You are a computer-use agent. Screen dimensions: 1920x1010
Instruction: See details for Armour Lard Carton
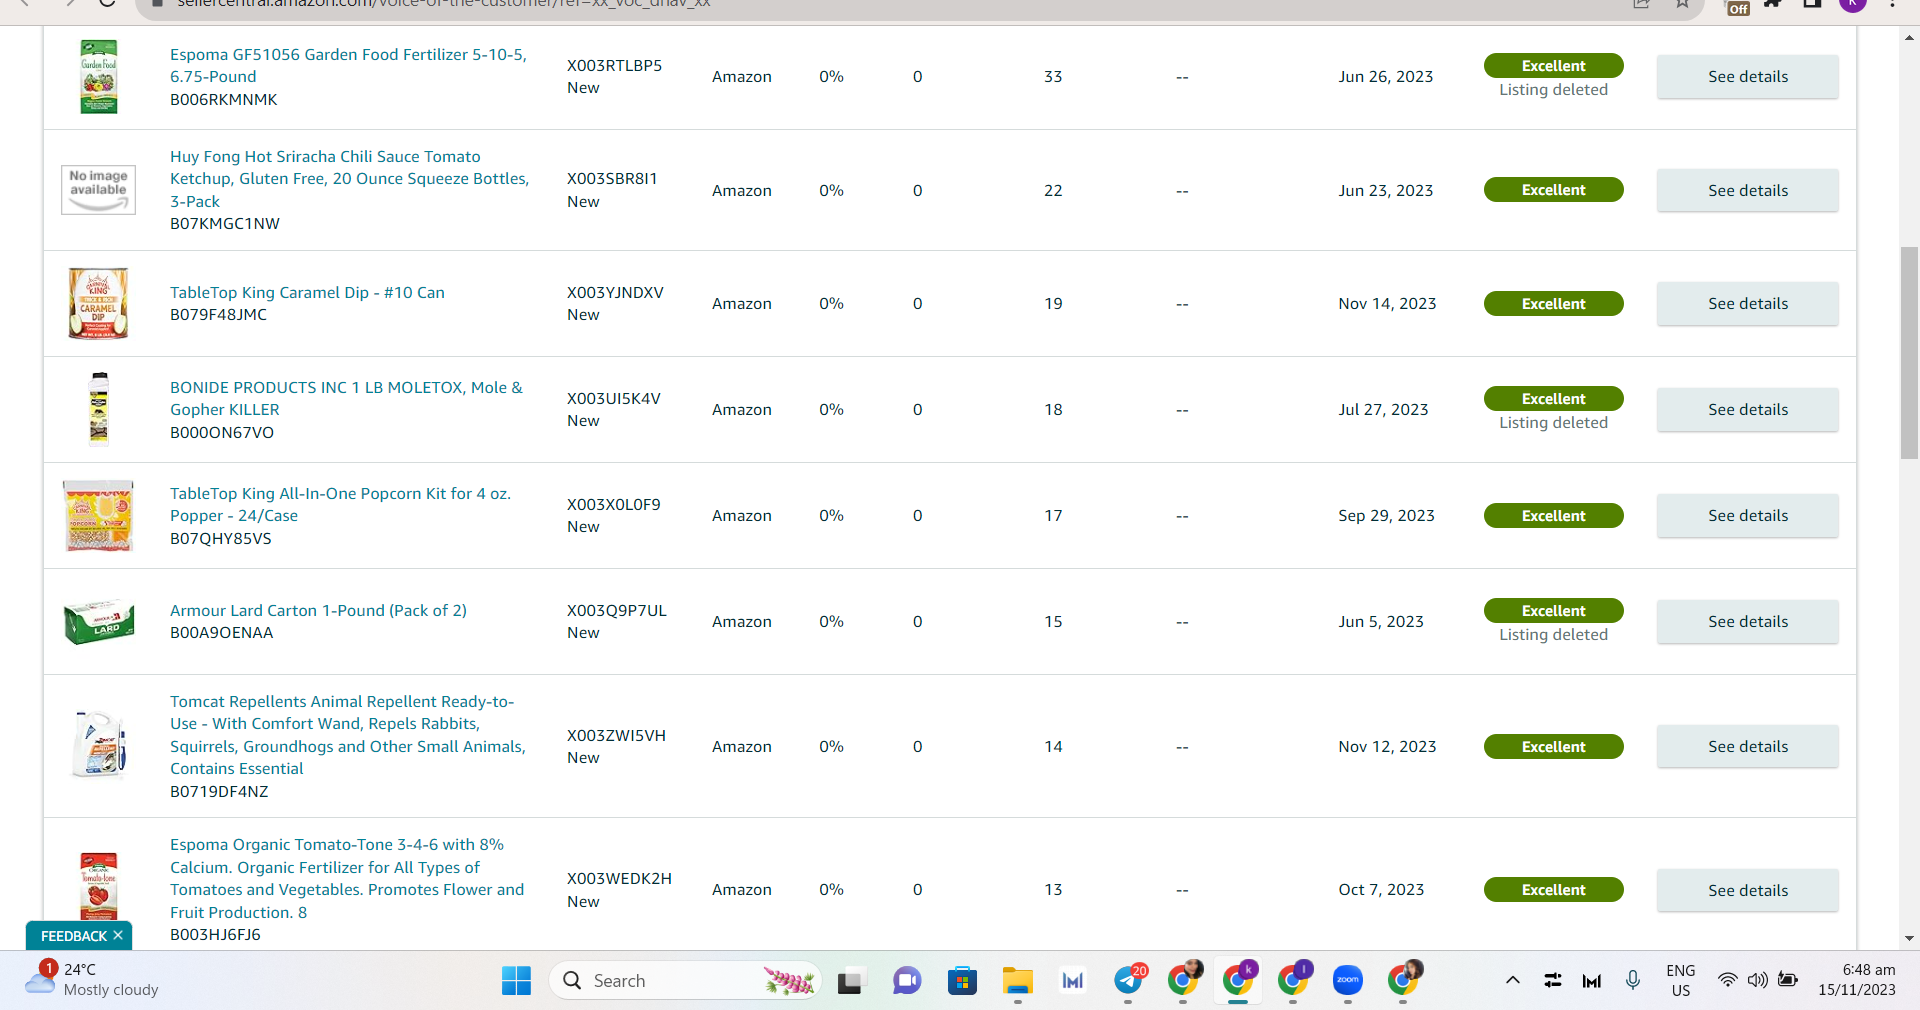(1747, 622)
